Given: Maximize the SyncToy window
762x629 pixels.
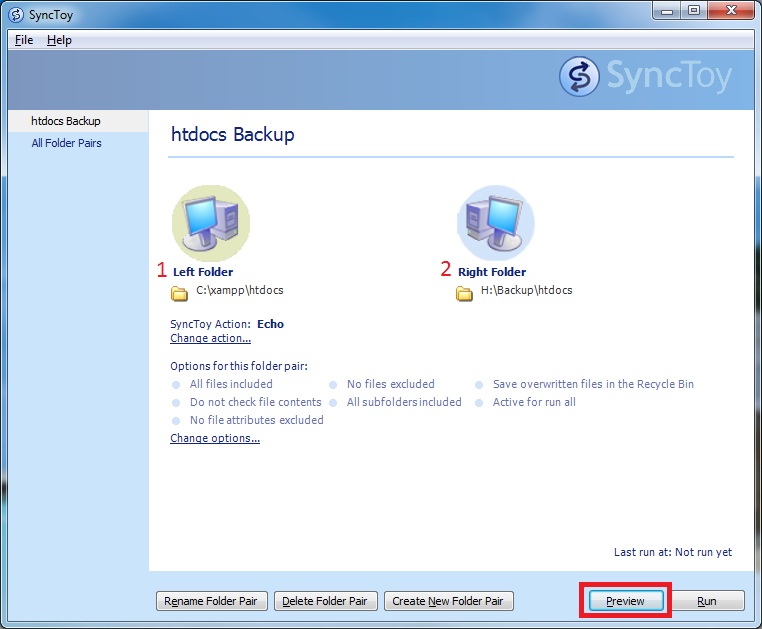Looking at the screenshot, I should 694,11.
